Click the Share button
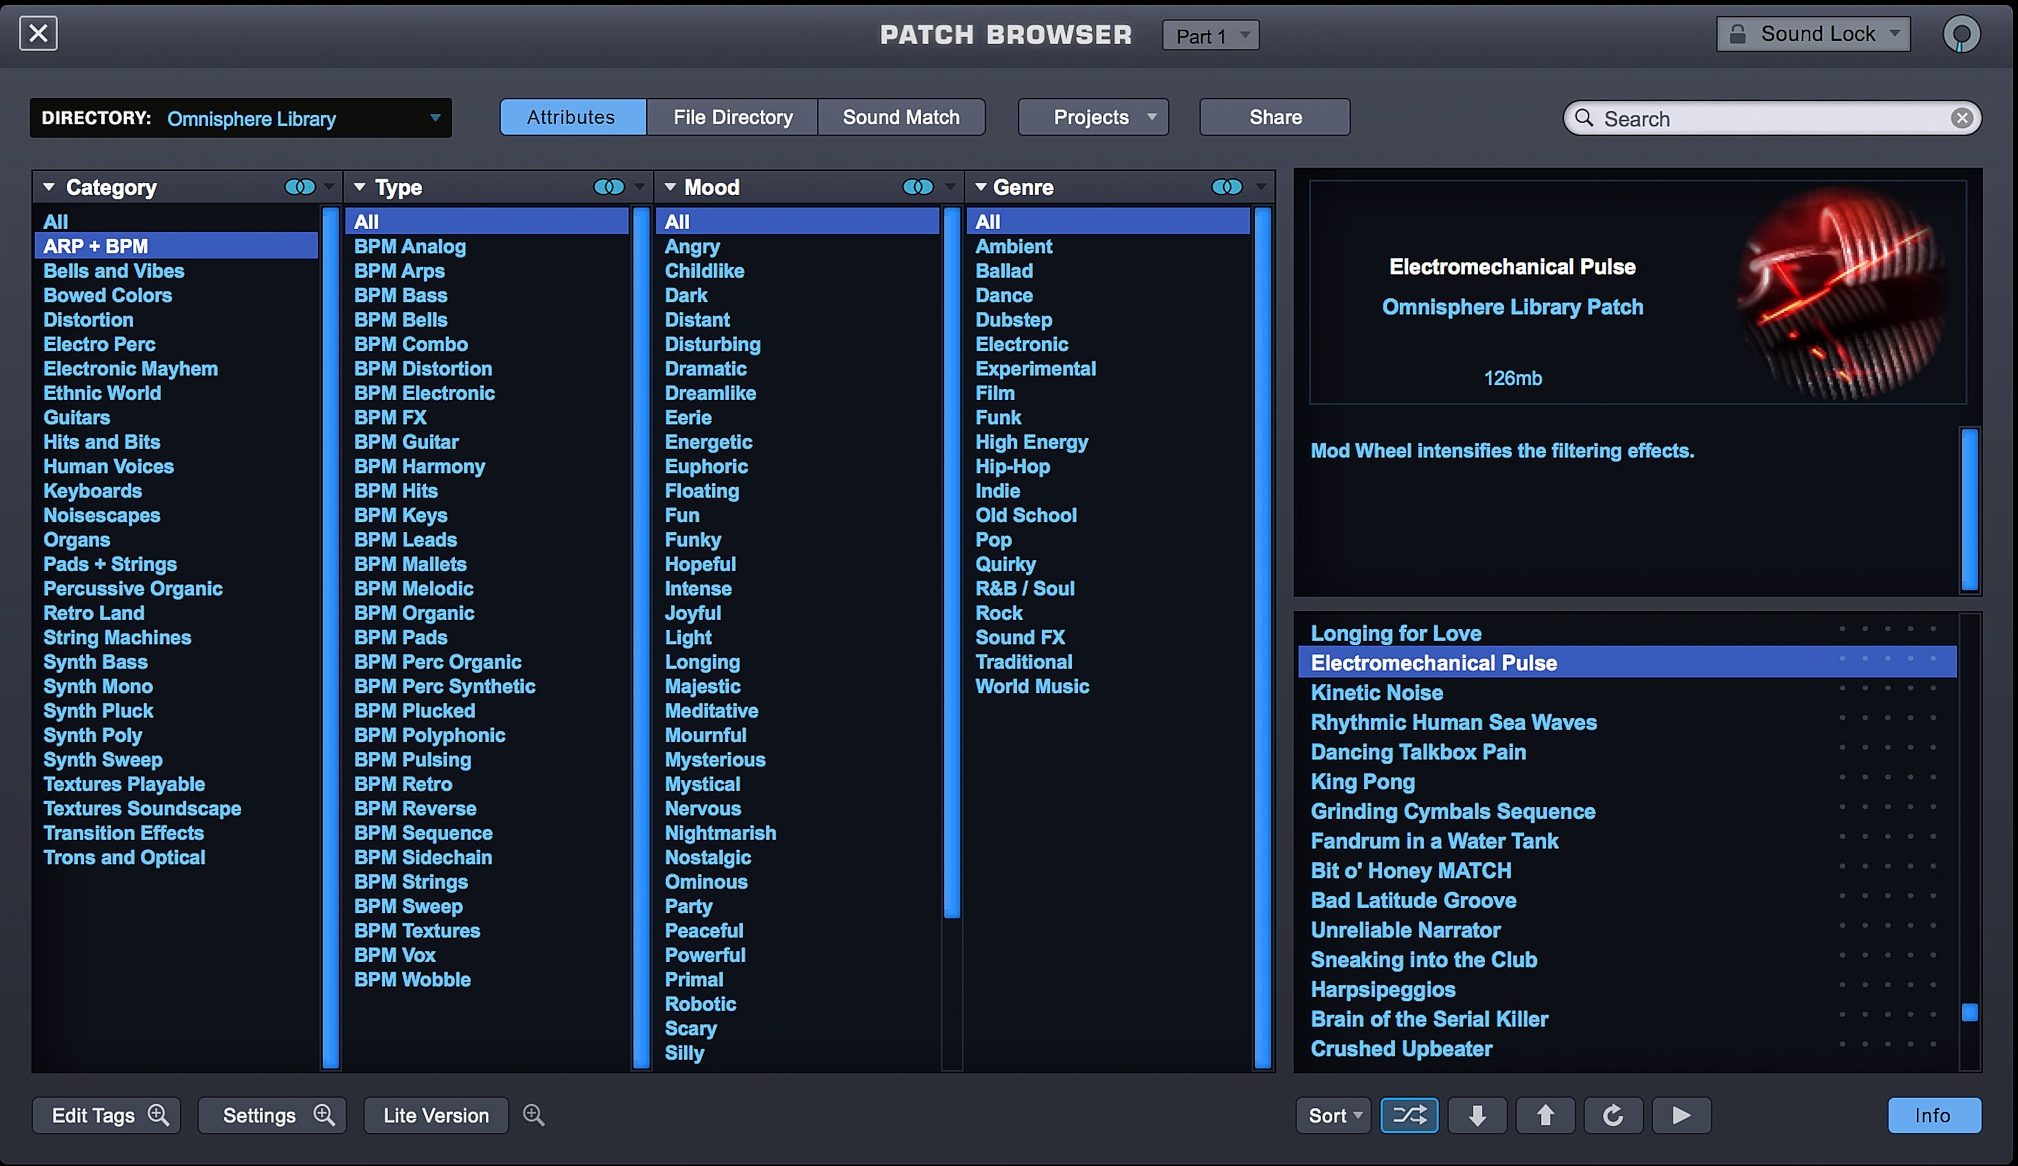The height and width of the screenshot is (1166, 2018). pyautogui.click(x=1274, y=117)
